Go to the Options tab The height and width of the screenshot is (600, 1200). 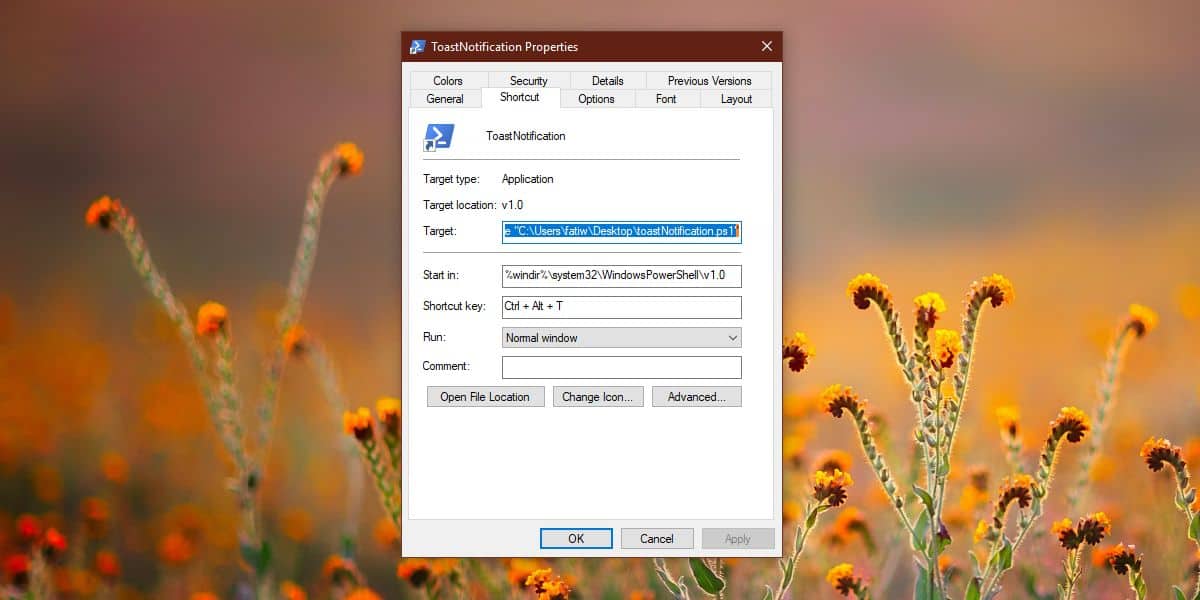tap(597, 99)
